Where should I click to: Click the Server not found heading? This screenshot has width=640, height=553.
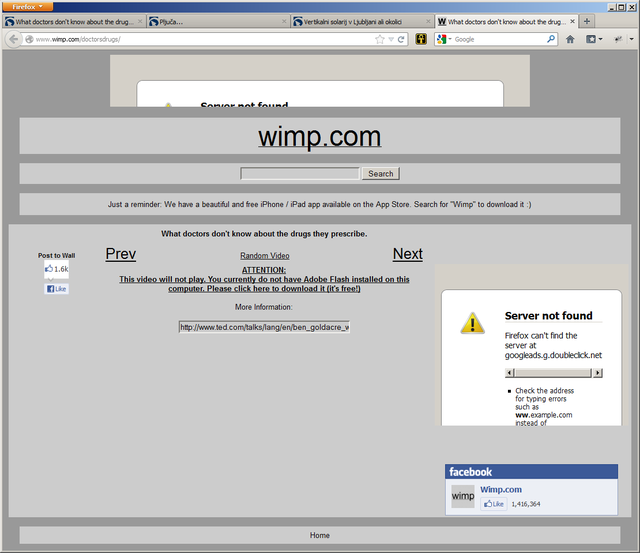pyautogui.click(x=549, y=315)
